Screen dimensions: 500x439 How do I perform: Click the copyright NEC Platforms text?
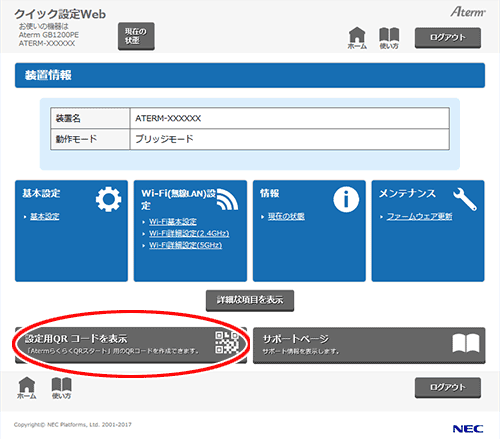point(73,425)
